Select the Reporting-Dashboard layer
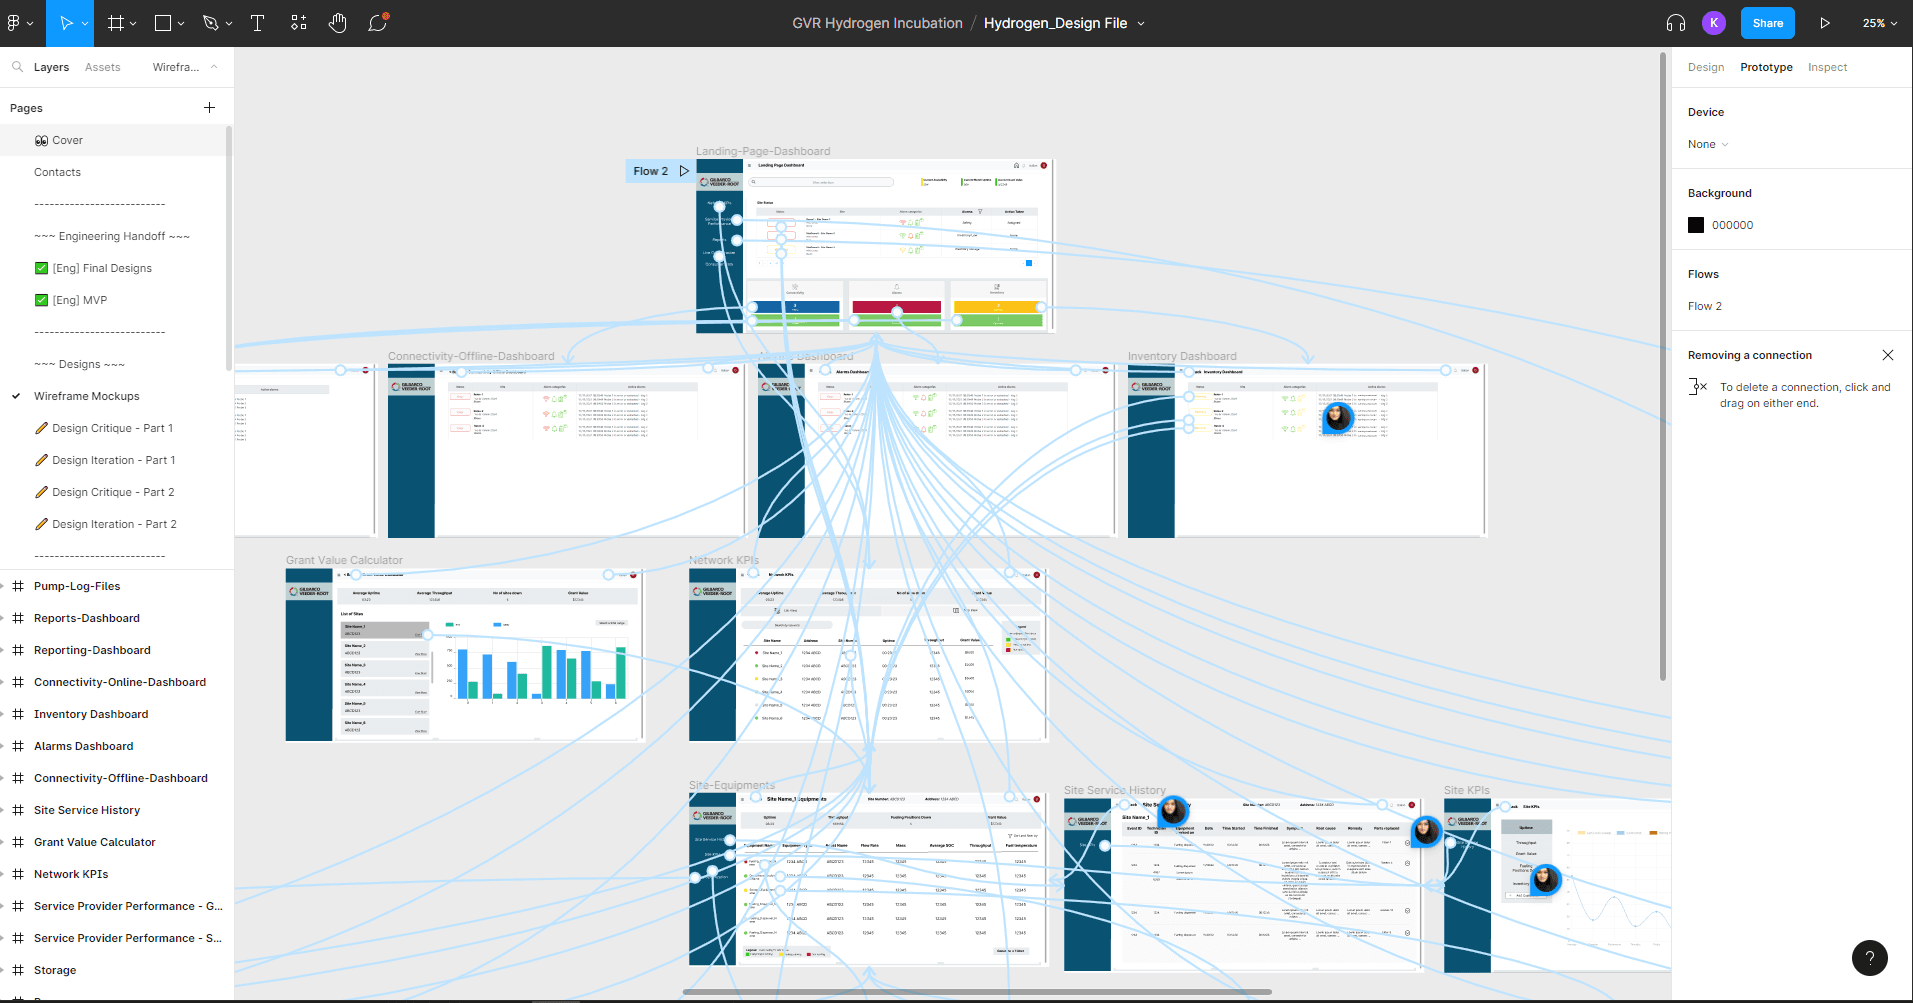1913x1003 pixels. pyautogui.click(x=92, y=650)
